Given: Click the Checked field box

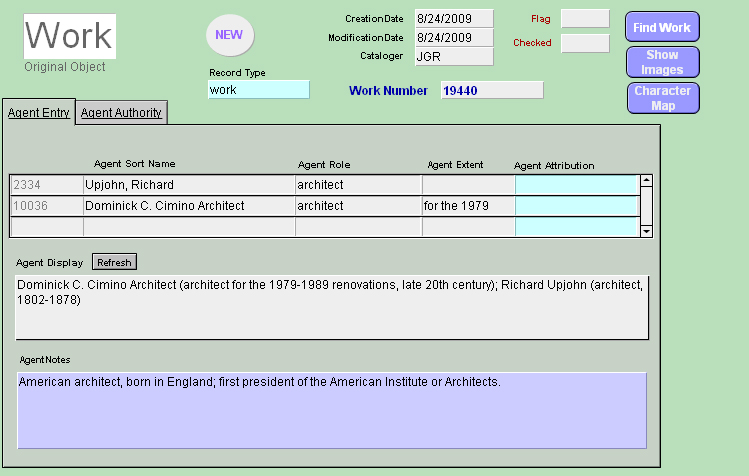Looking at the screenshot, I should click(x=584, y=43).
